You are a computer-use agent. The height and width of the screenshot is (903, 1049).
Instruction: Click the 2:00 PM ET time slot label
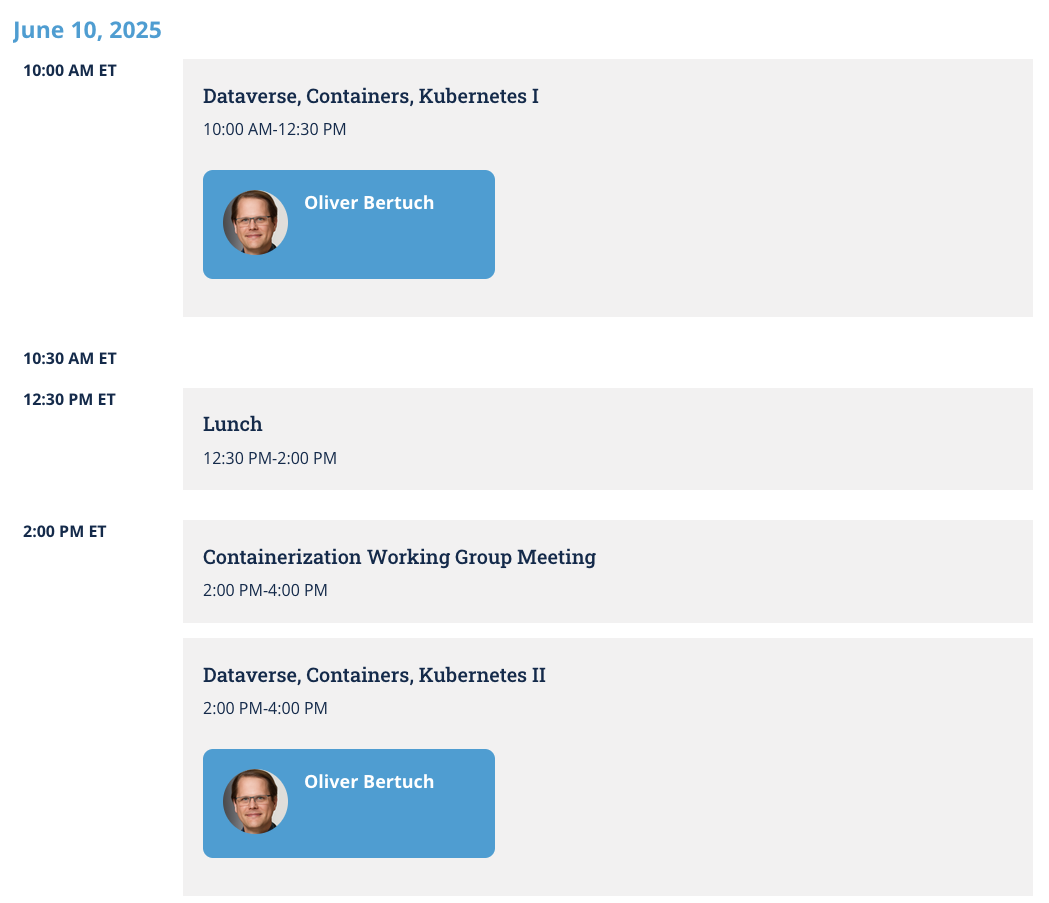65,531
